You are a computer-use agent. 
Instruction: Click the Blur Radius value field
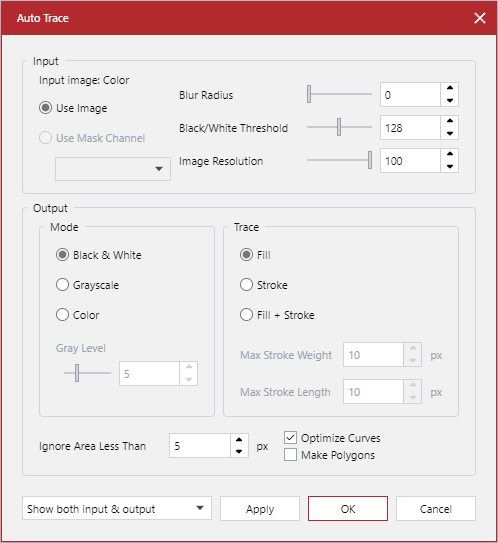[410, 95]
